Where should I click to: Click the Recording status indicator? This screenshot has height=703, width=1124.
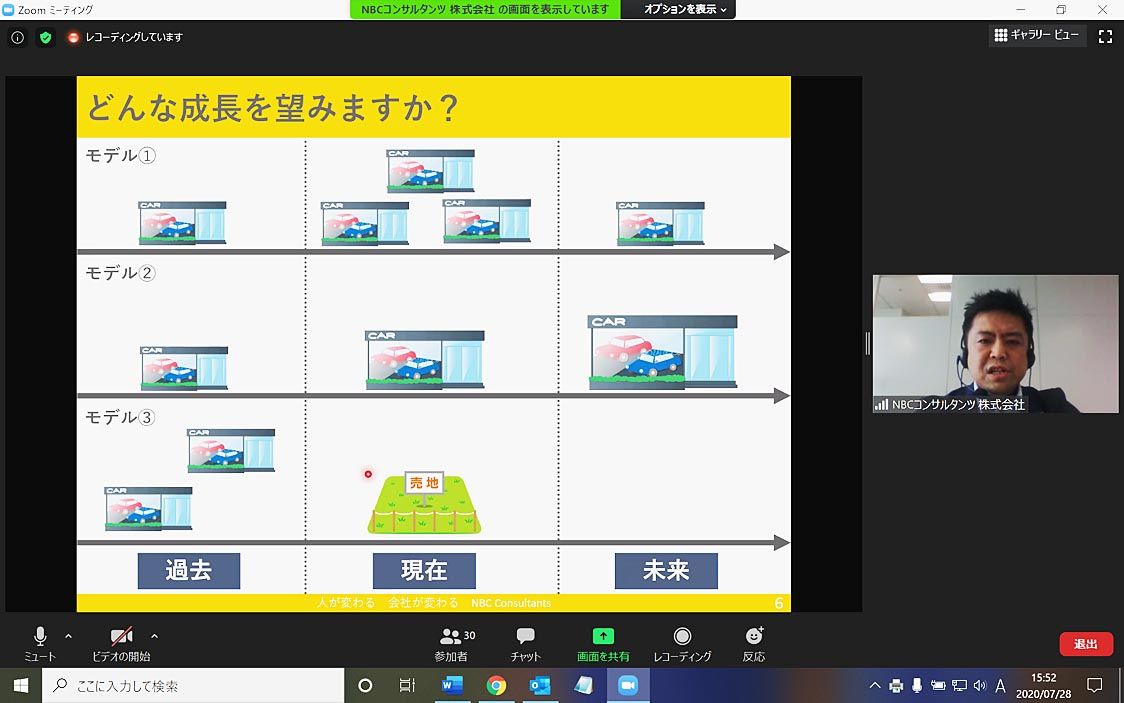click(125, 37)
